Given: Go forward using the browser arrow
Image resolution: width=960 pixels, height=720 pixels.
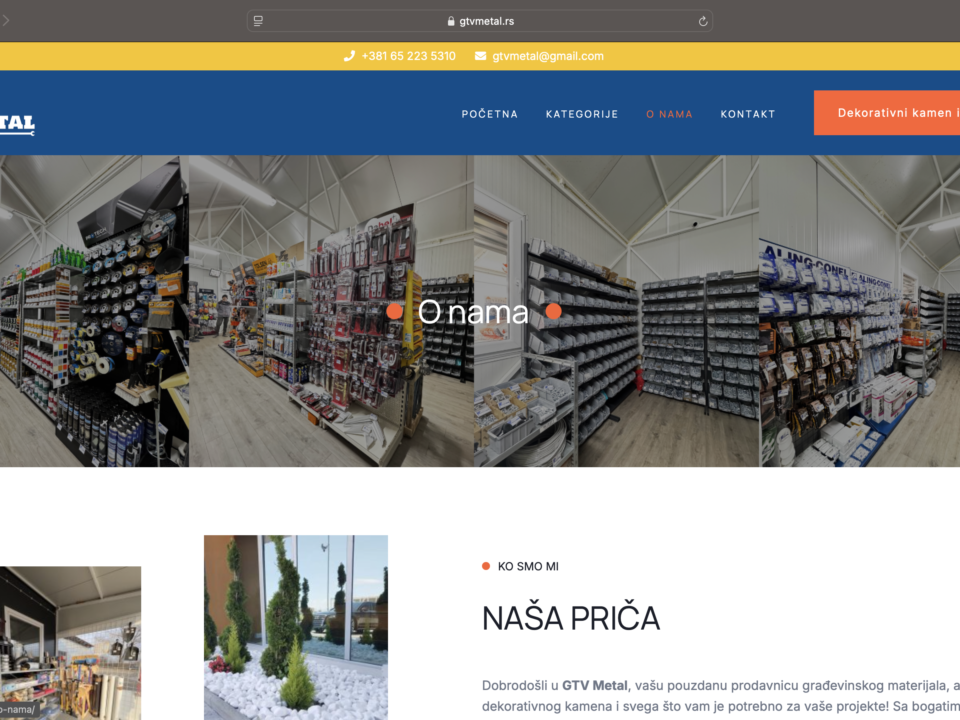Looking at the screenshot, I should pos(6,20).
